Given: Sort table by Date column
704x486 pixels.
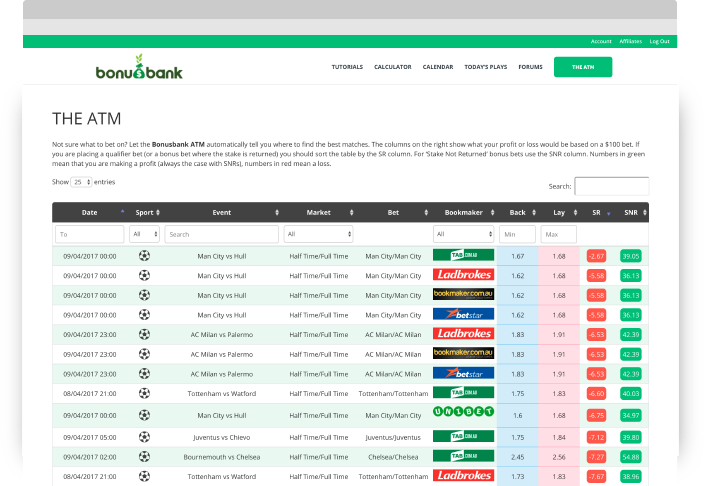Looking at the screenshot, I should pos(89,212).
